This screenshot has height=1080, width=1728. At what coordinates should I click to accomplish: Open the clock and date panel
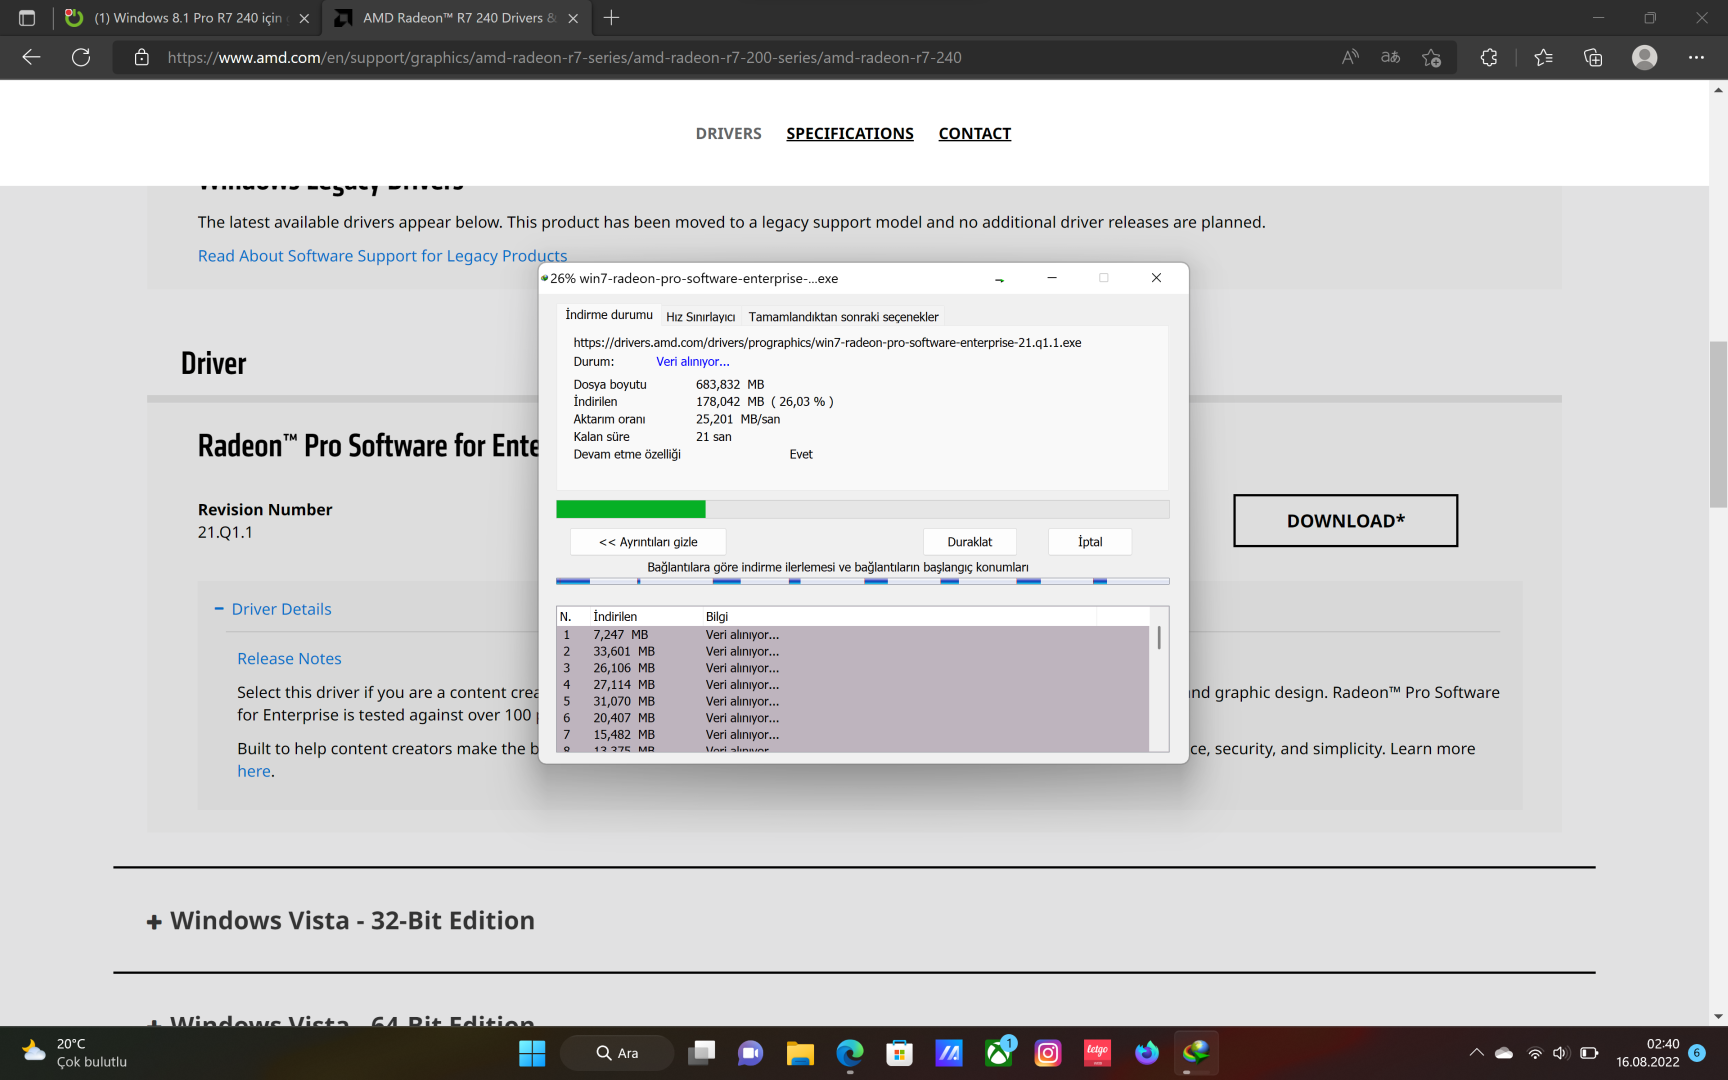point(1648,1053)
